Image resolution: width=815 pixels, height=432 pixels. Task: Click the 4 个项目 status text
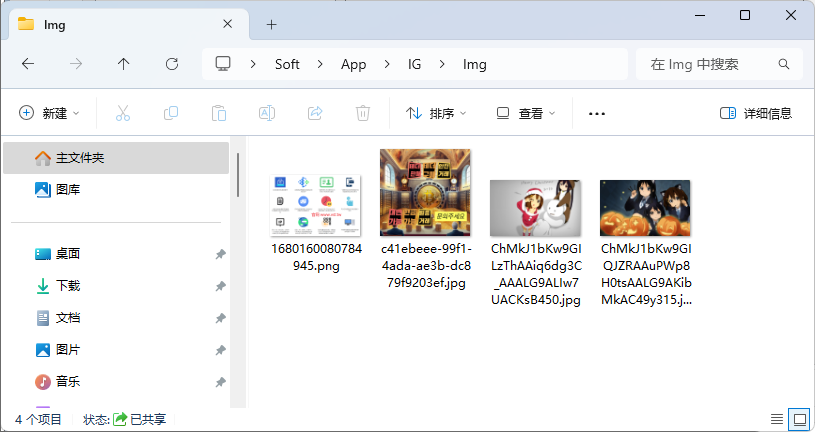[38, 420]
